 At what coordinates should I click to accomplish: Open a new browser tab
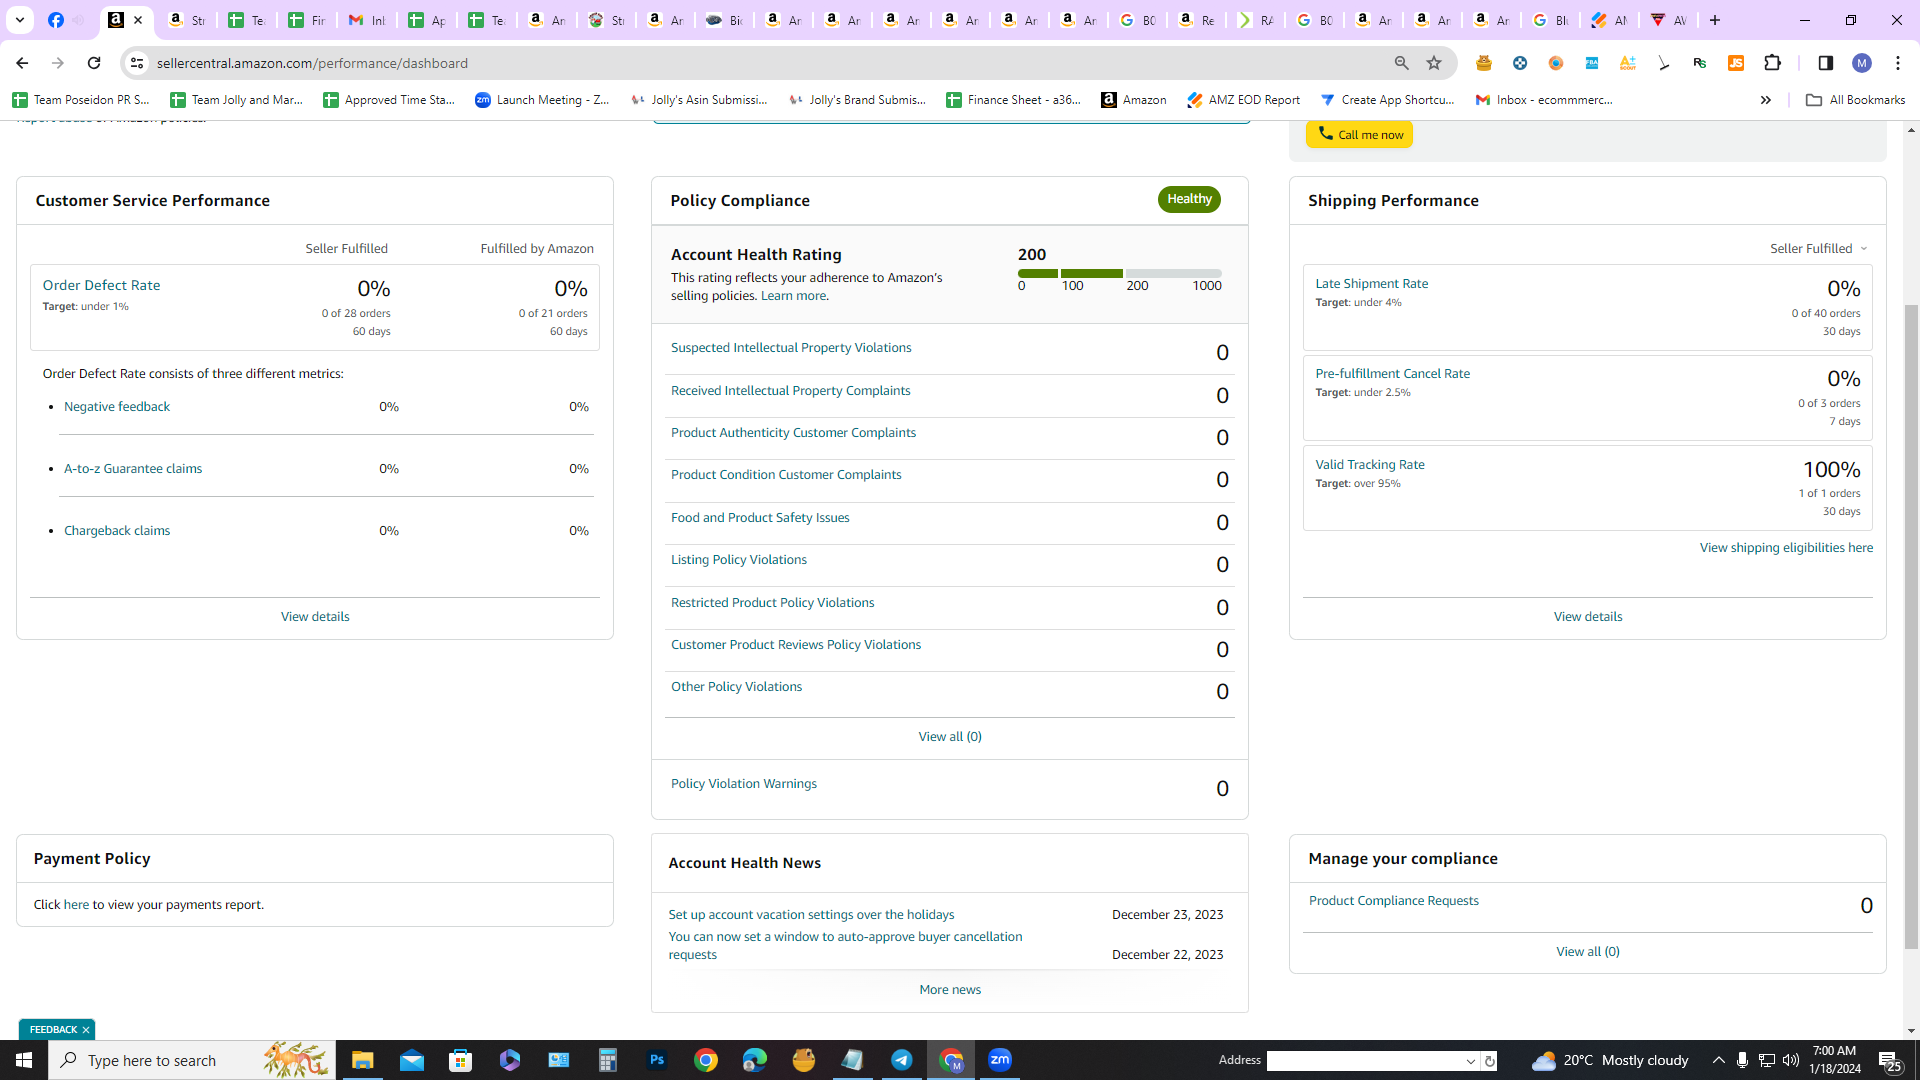(1715, 20)
